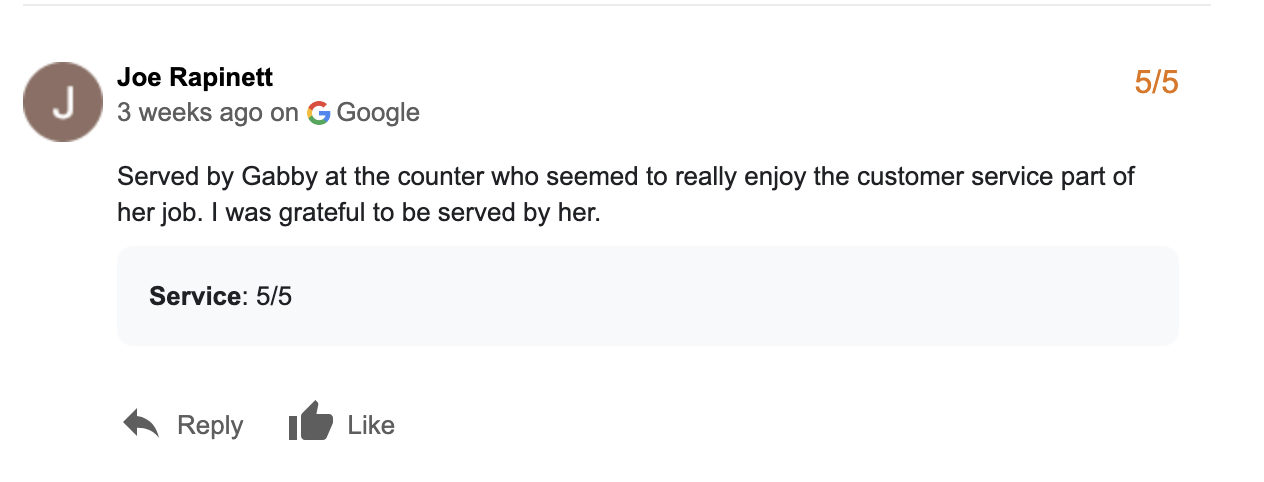Open Joe Rapinett's profile name
Viewport: 1264px width, 482px height.
coord(195,77)
